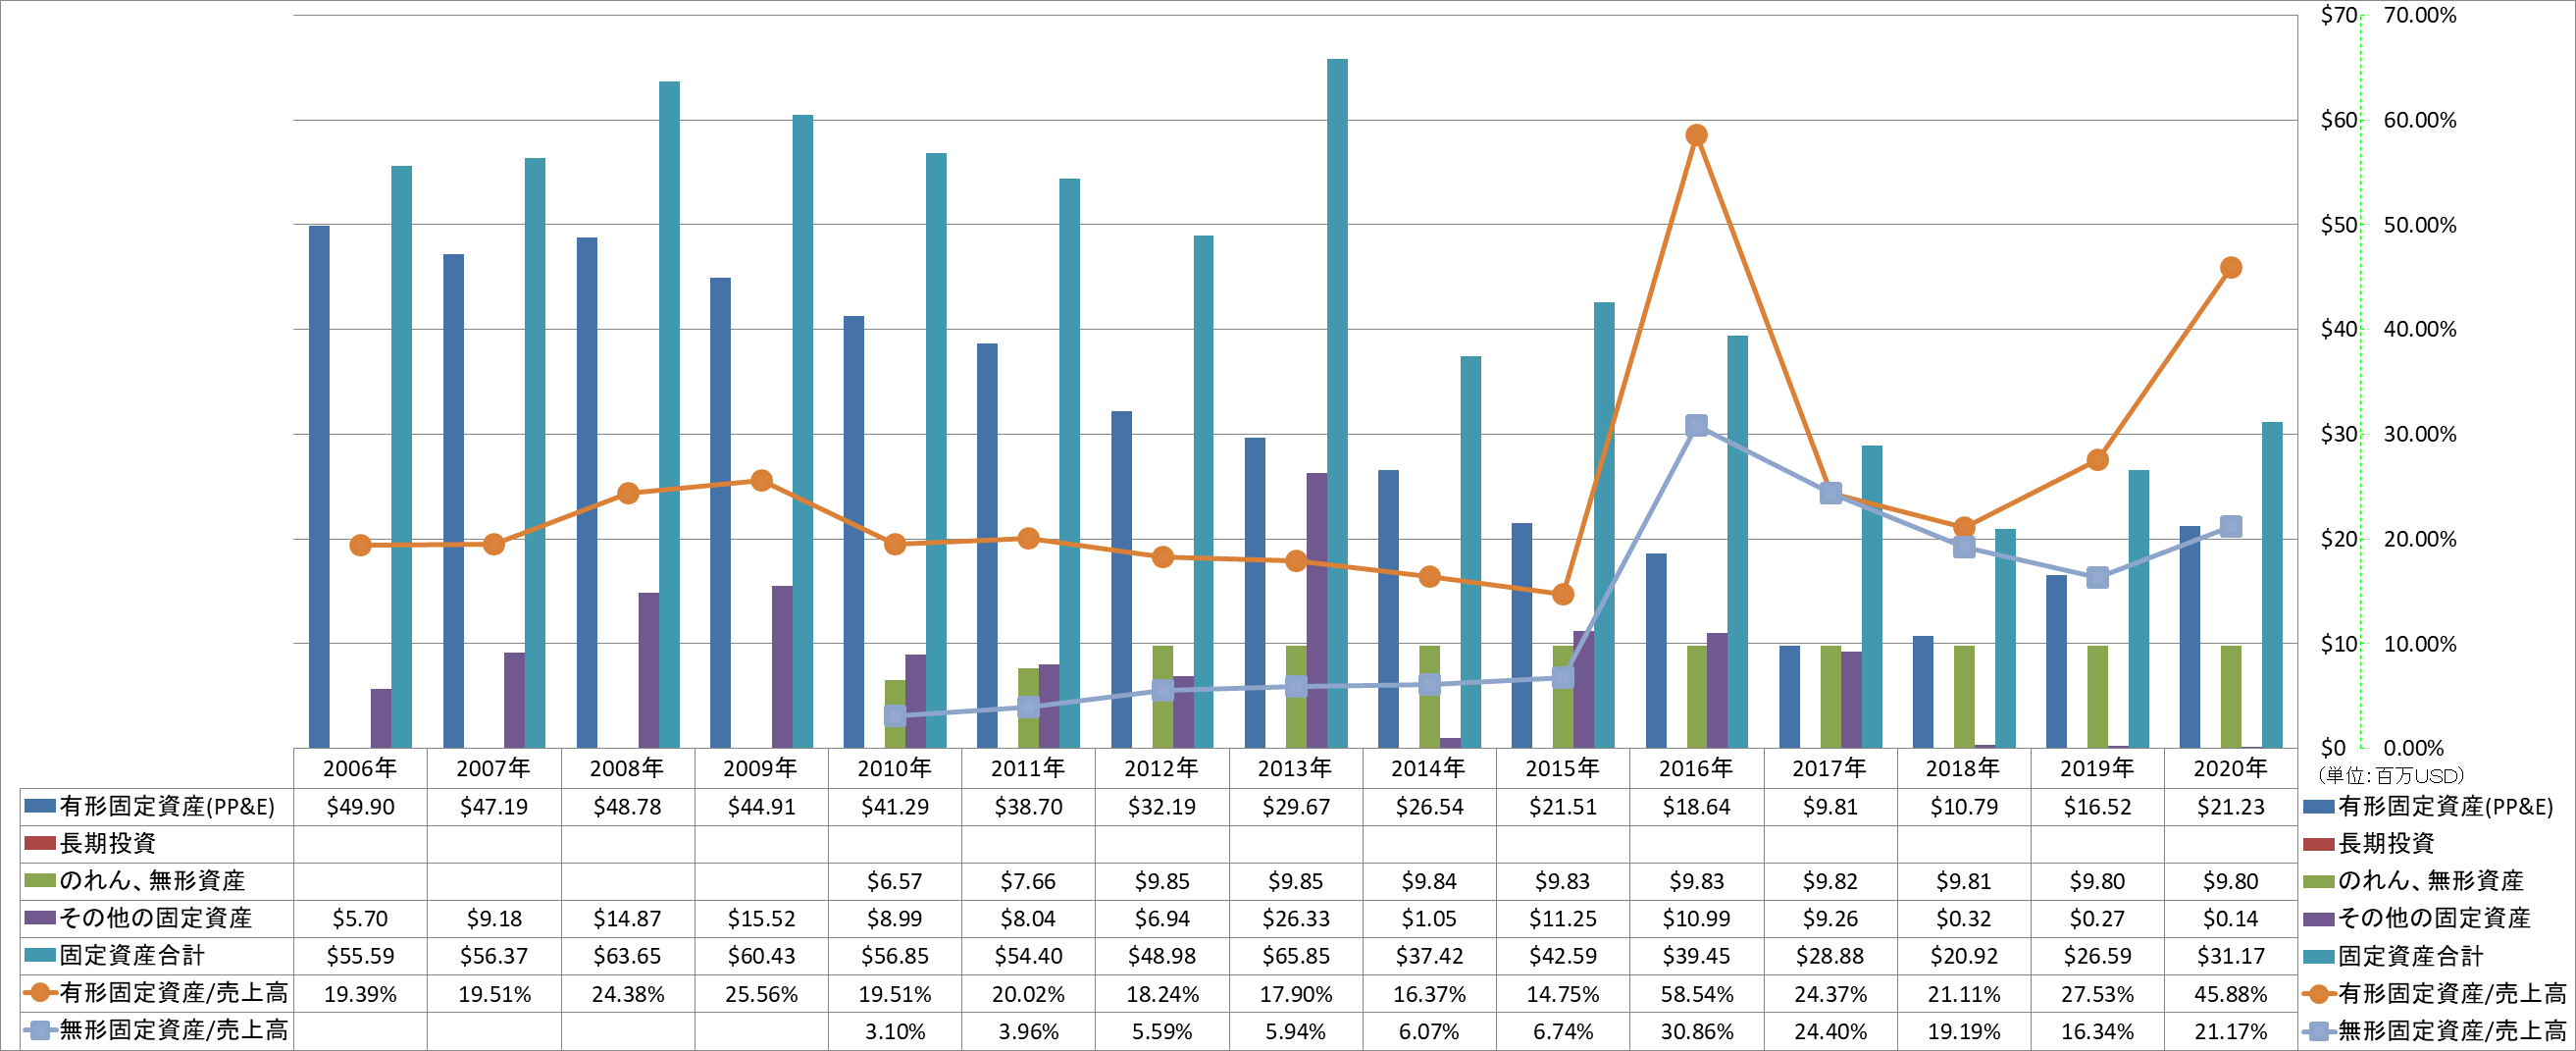Click the 2016年 blue square marker at 30.86%
Viewport: 2576px width, 1051px height.
point(1696,425)
